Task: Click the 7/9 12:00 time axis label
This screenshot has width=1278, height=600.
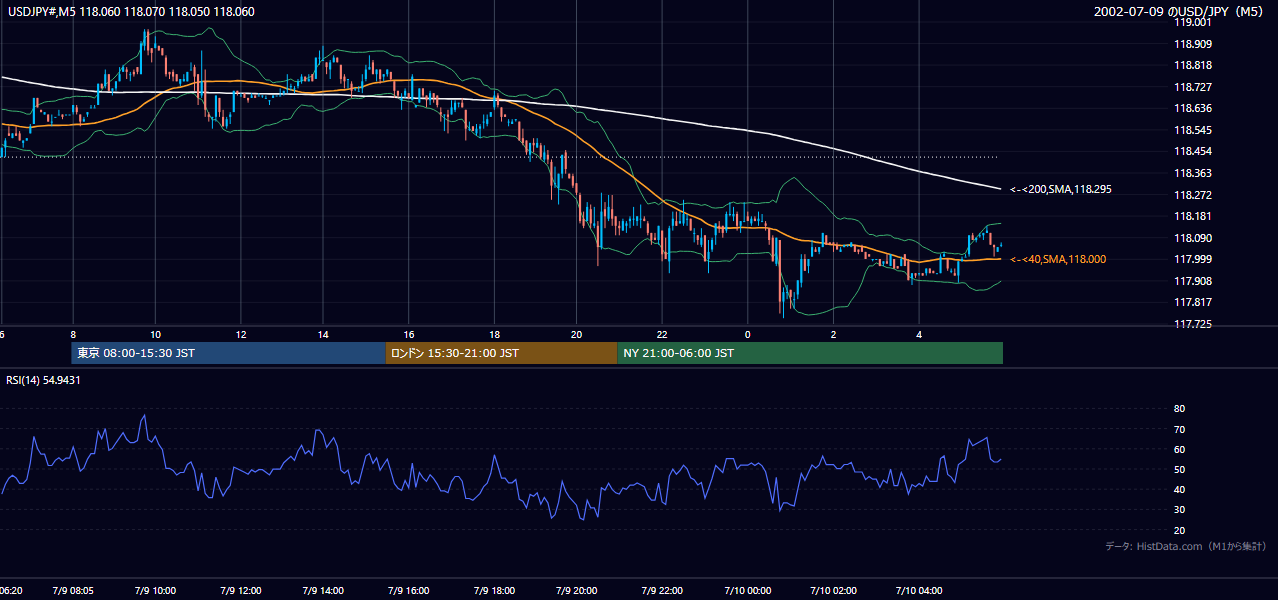Action: [239, 591]
